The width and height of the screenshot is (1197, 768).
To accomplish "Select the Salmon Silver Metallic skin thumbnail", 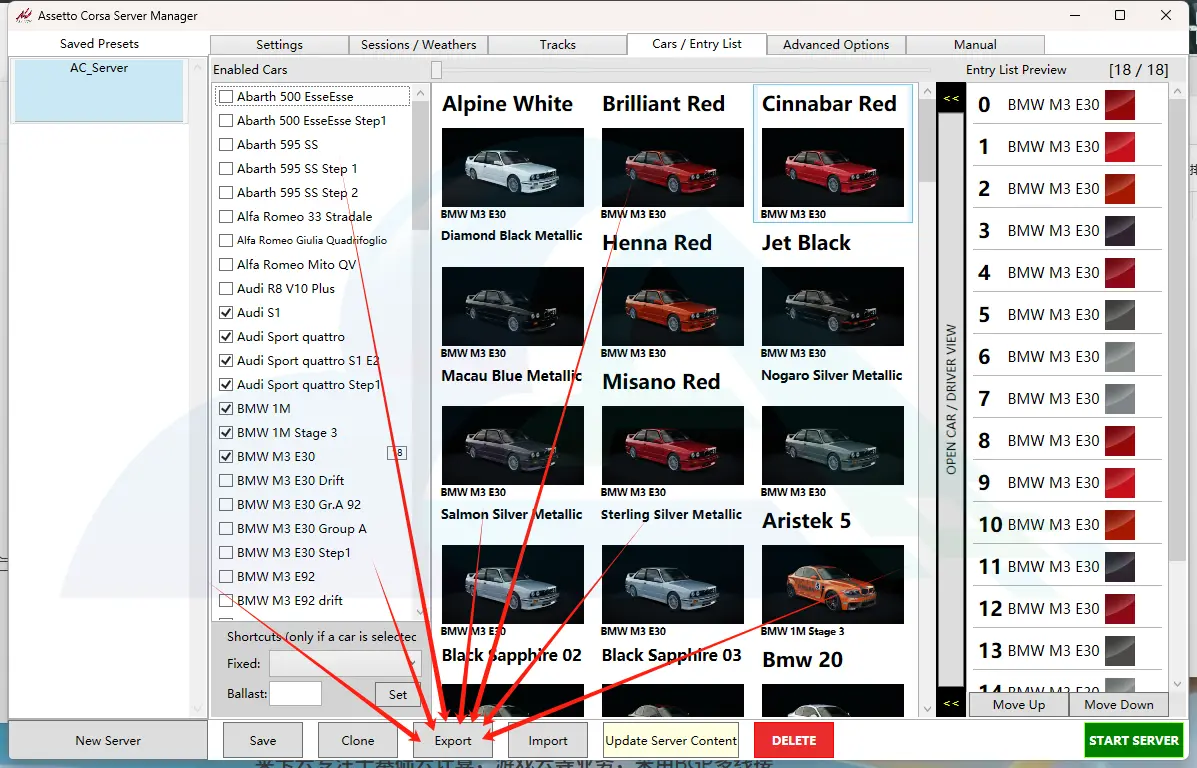I will click(x=512, y=584).
